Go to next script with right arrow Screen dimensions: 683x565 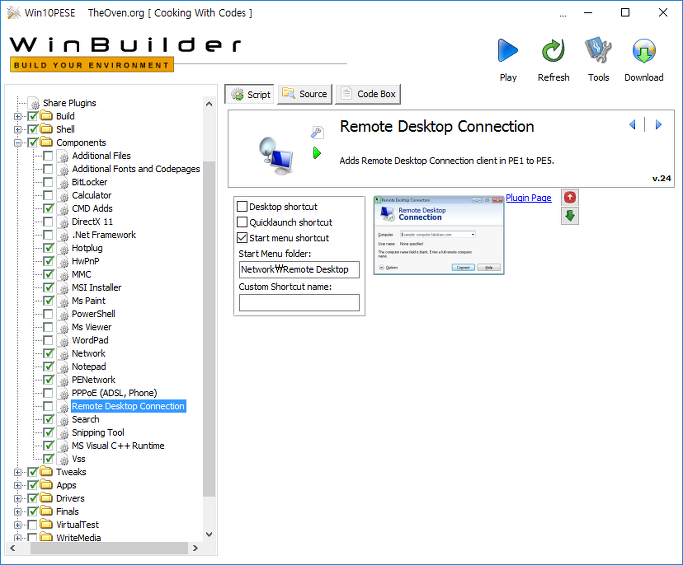click(x=658, y=125)
